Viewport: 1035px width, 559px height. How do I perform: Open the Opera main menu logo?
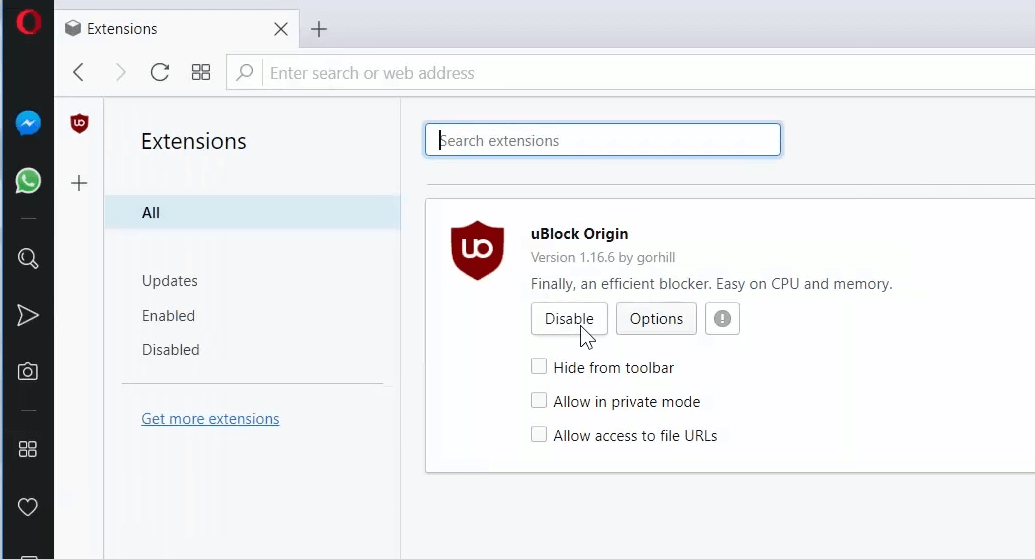[x=28, y=22]
